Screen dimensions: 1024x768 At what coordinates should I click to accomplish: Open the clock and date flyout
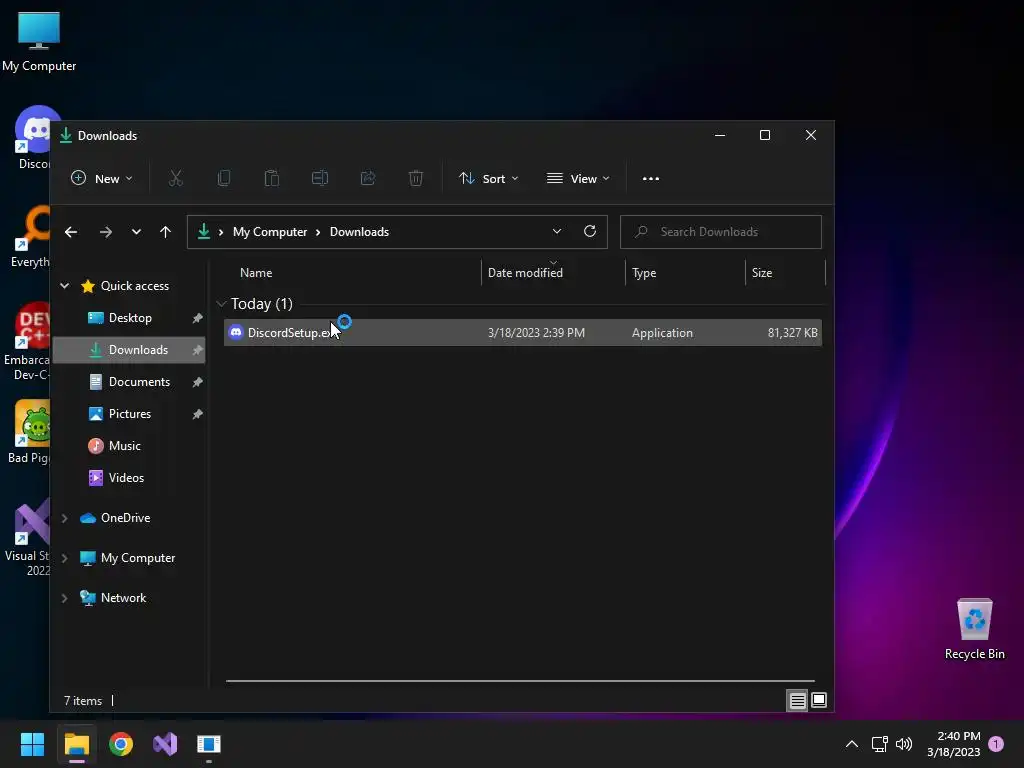[x=953, y=744]
